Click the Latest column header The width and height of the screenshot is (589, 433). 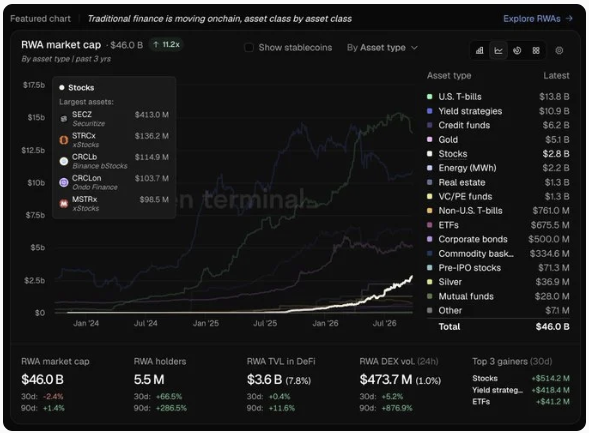point(556,75)
